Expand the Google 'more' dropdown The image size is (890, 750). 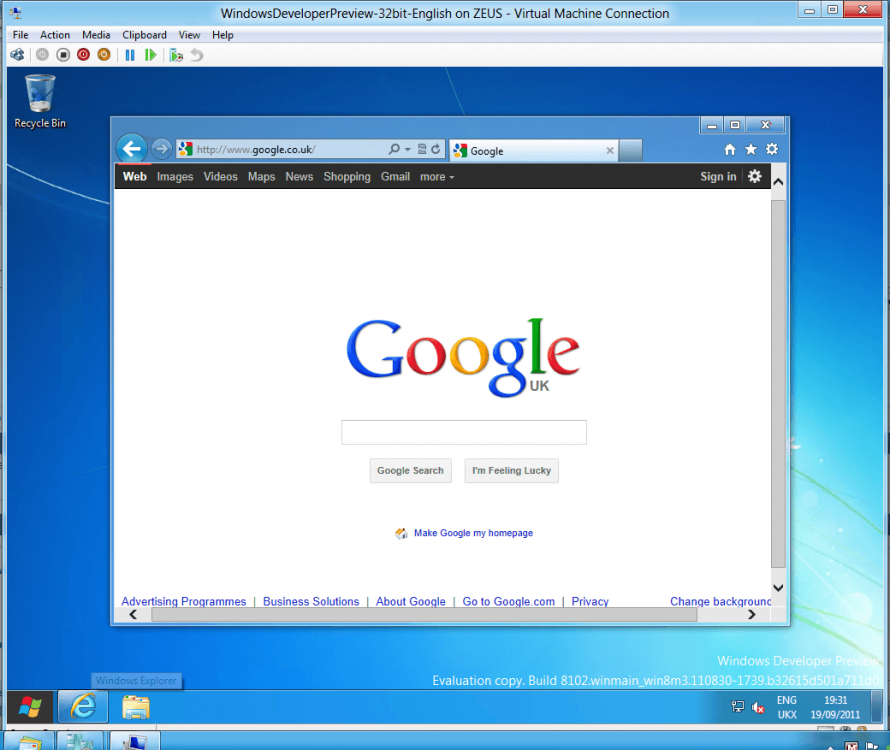coord(436,177)
